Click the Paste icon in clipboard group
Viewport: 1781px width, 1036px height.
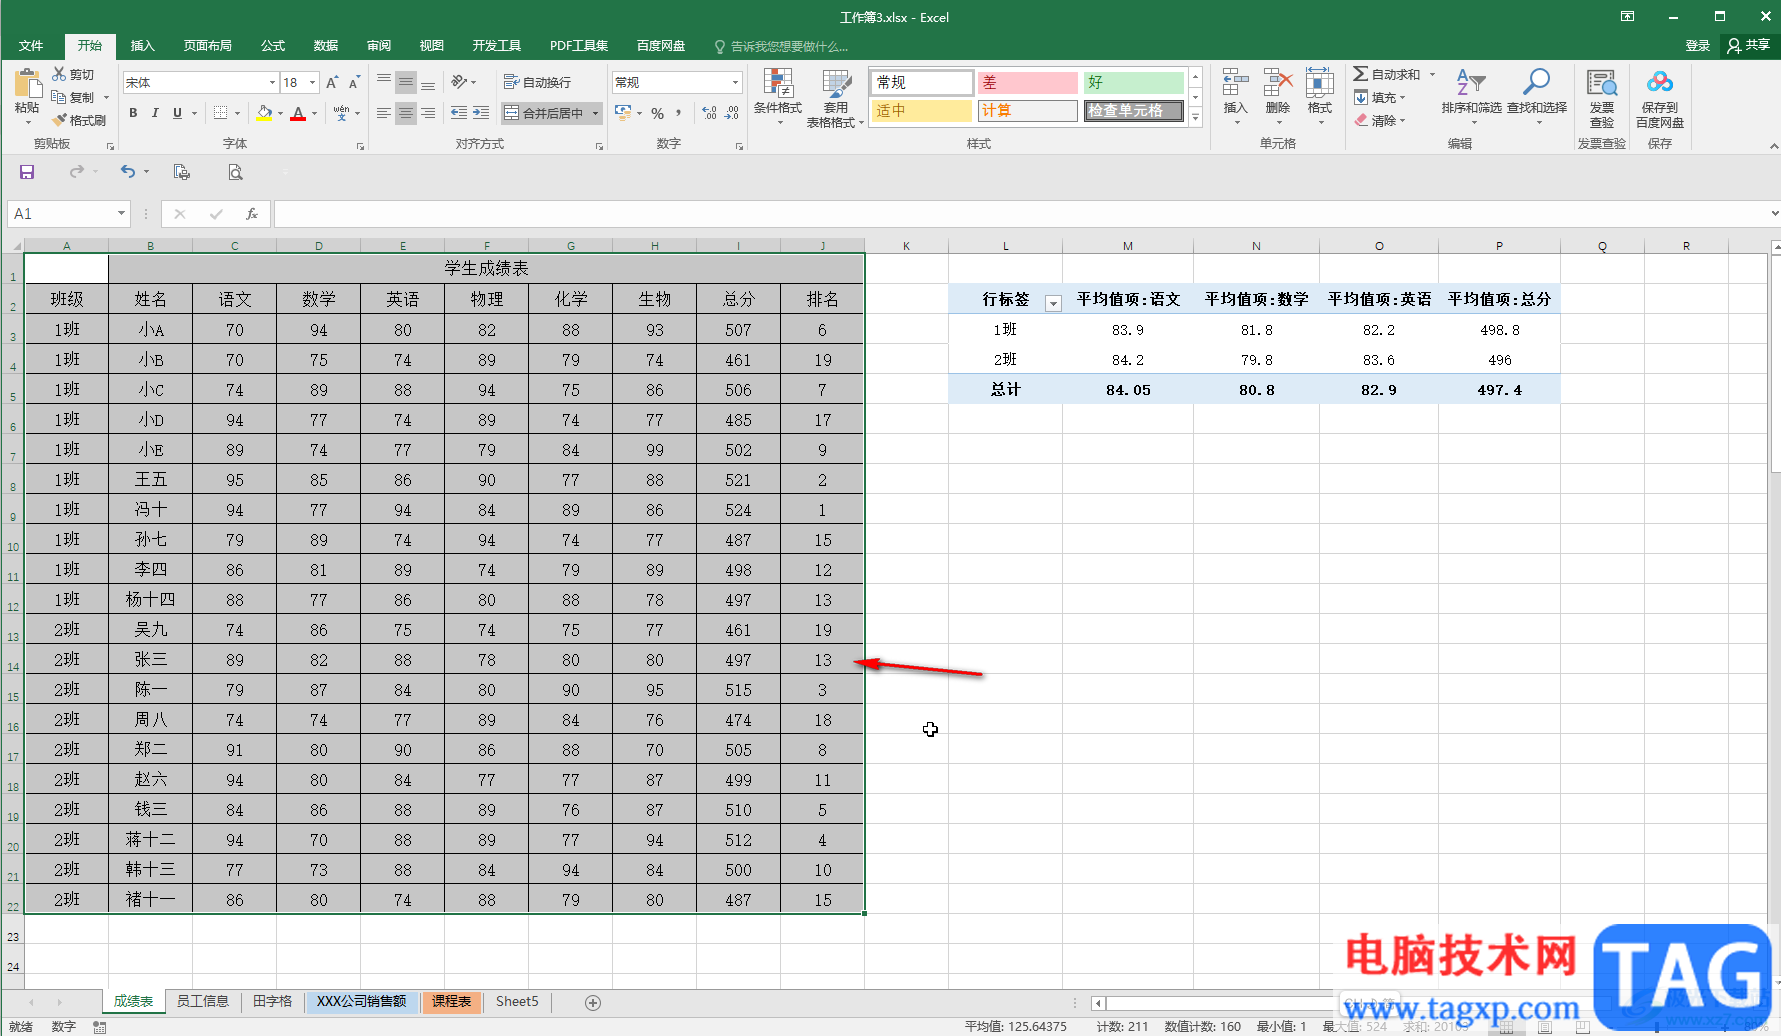27,84
